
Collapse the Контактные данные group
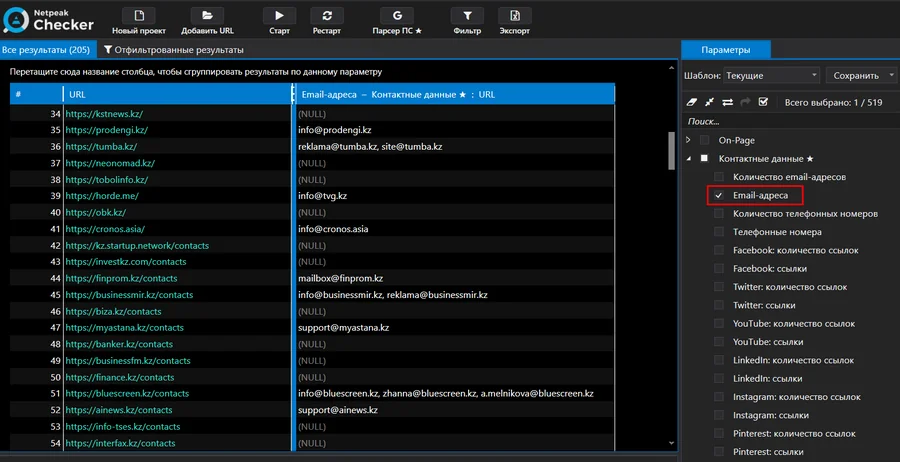pyautogui.click(x=689, y=159)
